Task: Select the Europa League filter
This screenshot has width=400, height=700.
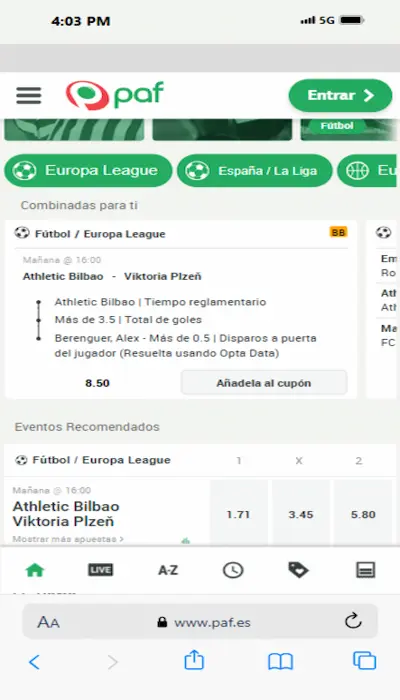Action: point(88,171)
